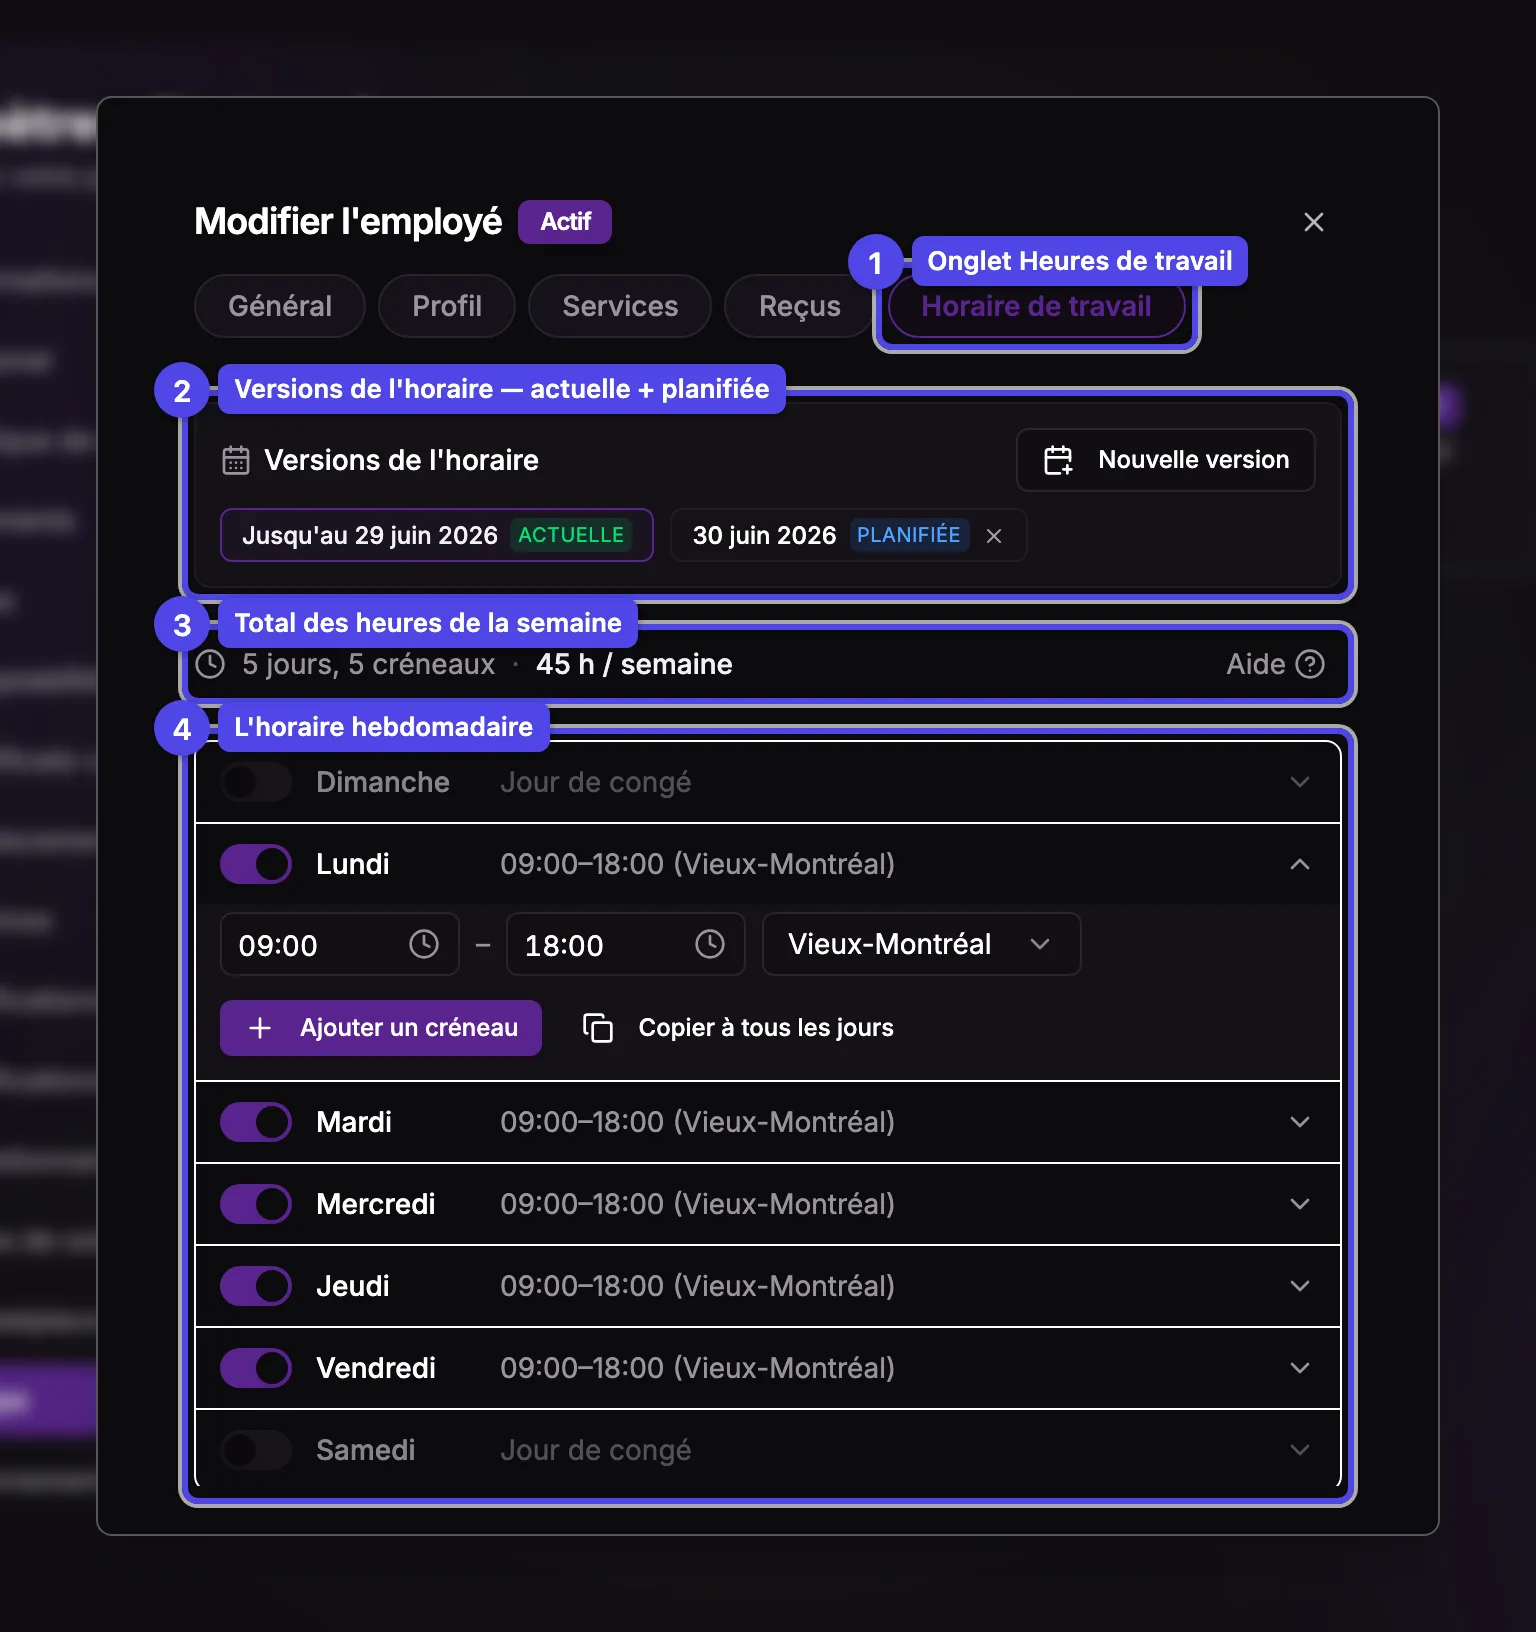Open the Vieux-Montréal location dropdown
Image resolution: width=1536 pixels, height=1632 pixels.
click(921, 944)
